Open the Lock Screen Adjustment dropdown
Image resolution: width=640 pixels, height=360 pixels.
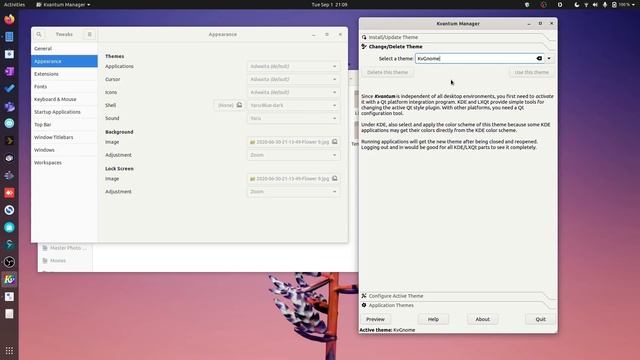tap(293, 191)
